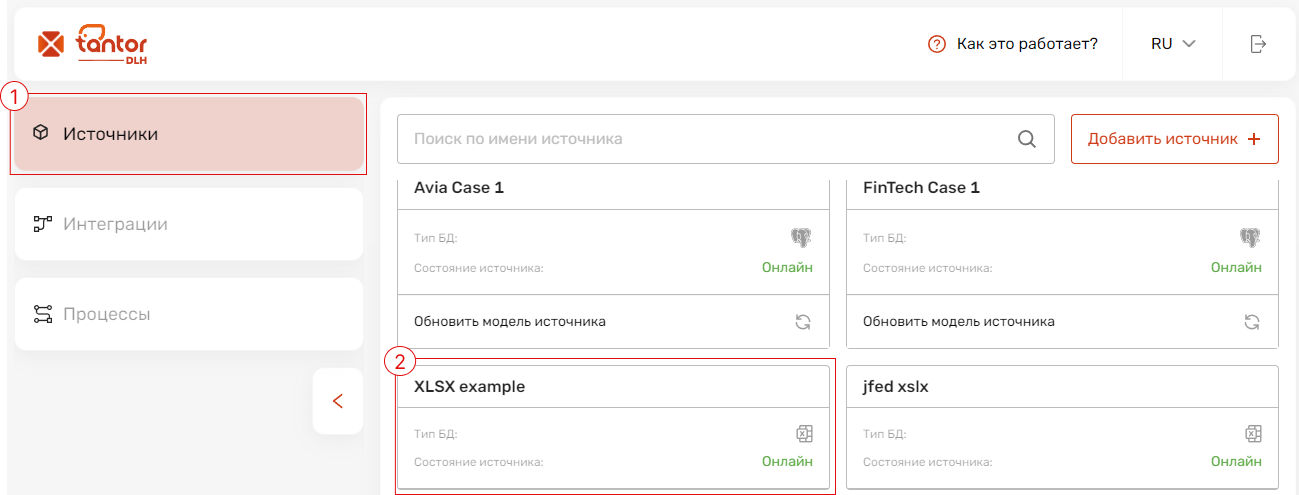Open the jfed xslx source card
Screen dimensions: 1299x495
point(1063,427)
